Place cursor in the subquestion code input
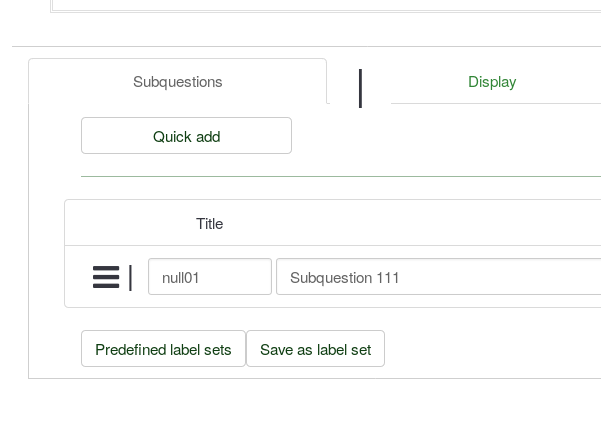This screenshot has width=601, height=443. [210, 277]
